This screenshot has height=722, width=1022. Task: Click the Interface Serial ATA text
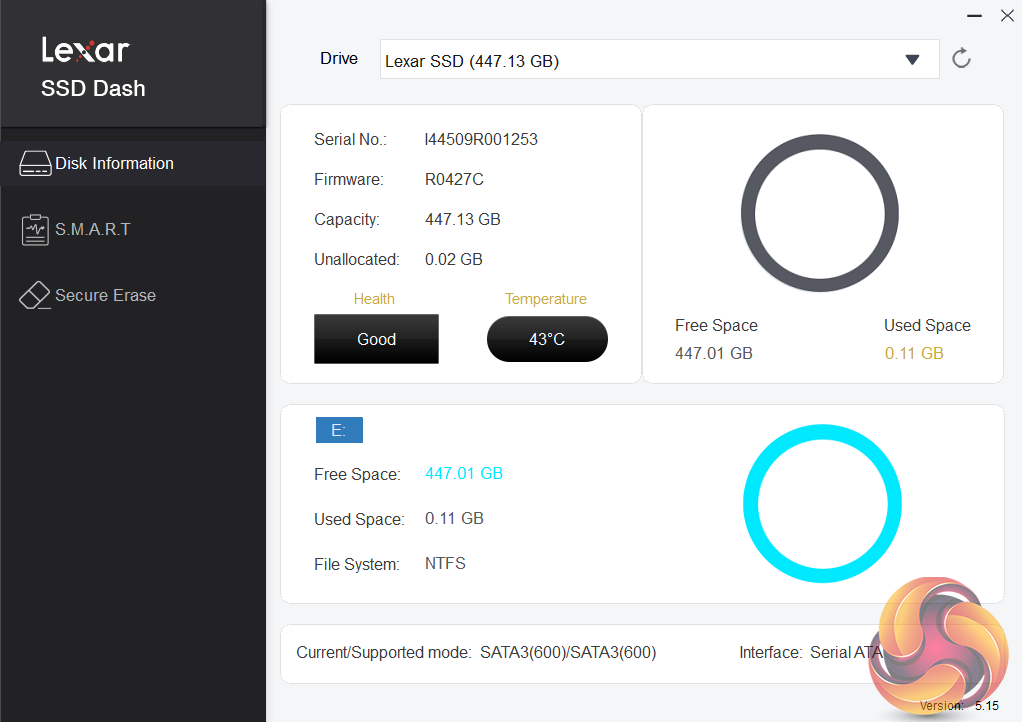810,652
